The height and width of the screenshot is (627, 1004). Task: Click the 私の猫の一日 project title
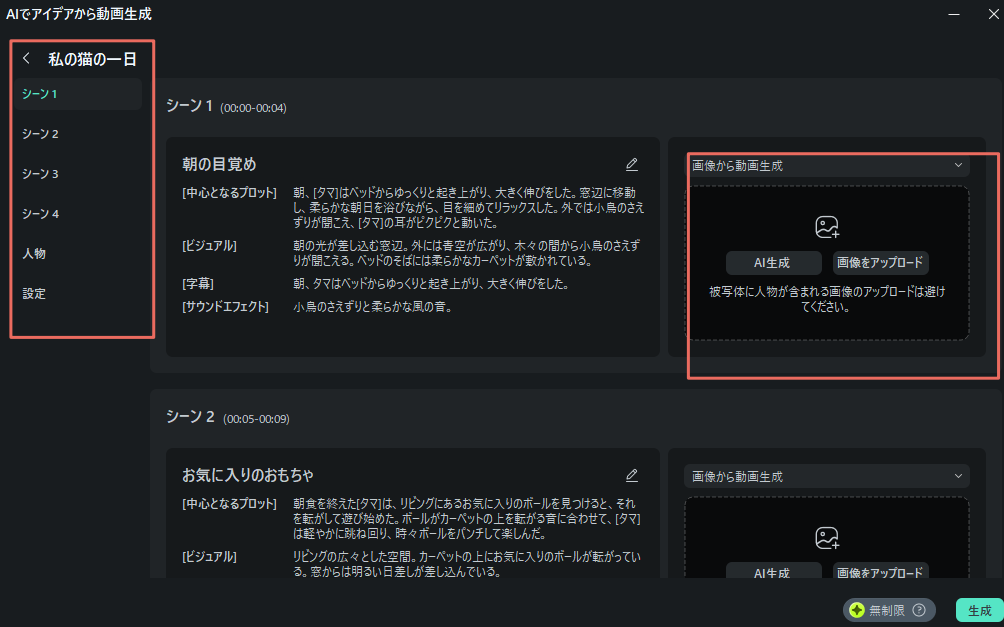[x=92, y=60]
